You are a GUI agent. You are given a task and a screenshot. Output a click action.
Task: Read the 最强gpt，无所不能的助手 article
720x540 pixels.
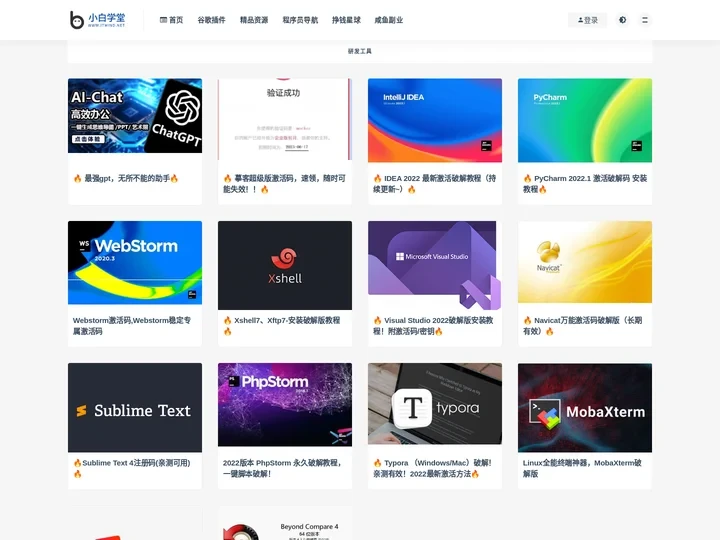click(x=125, y=178)
